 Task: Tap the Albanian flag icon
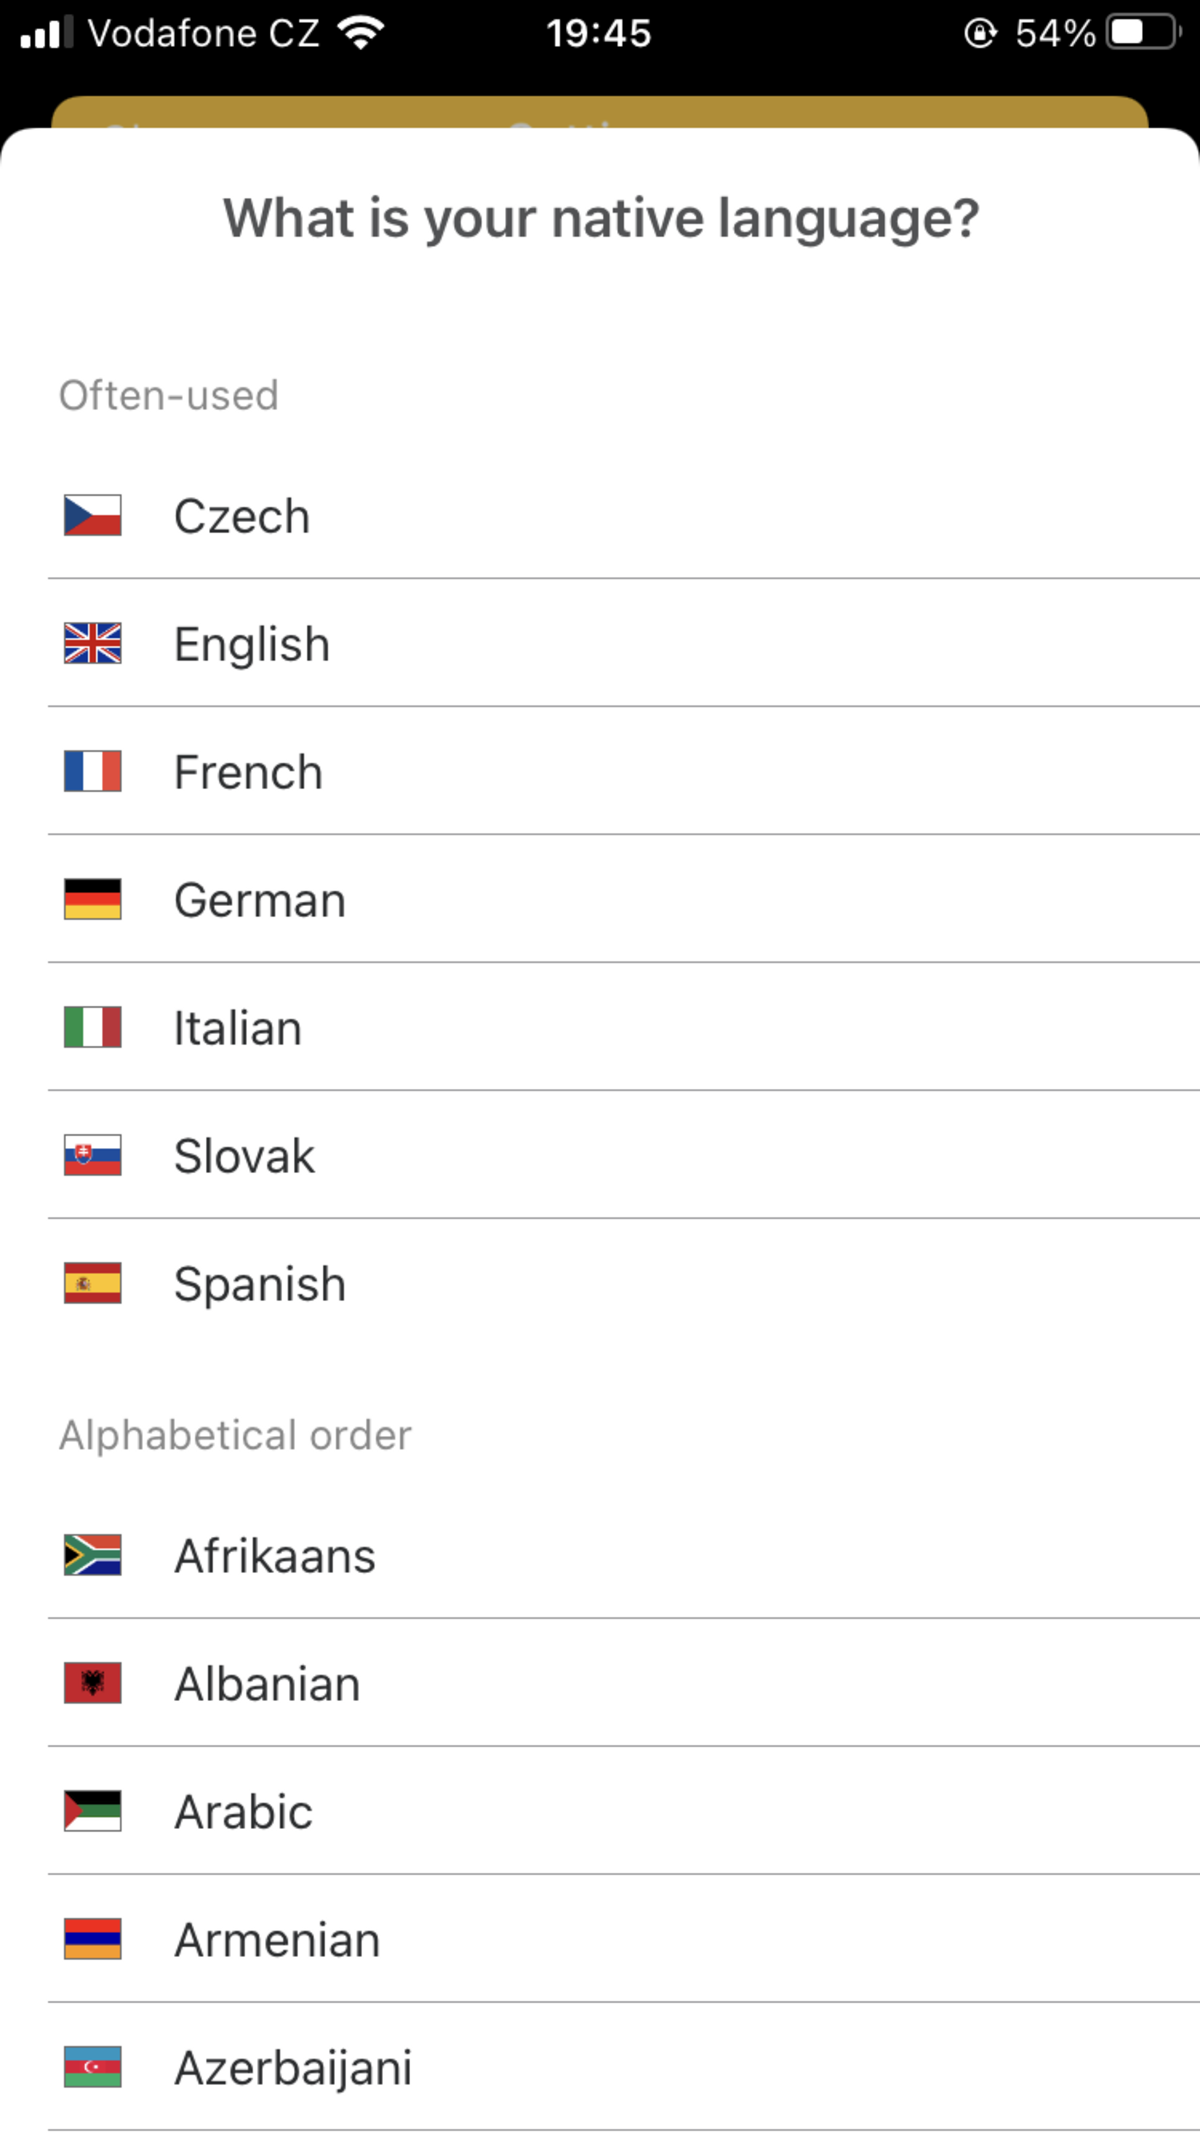[92, 1684]
